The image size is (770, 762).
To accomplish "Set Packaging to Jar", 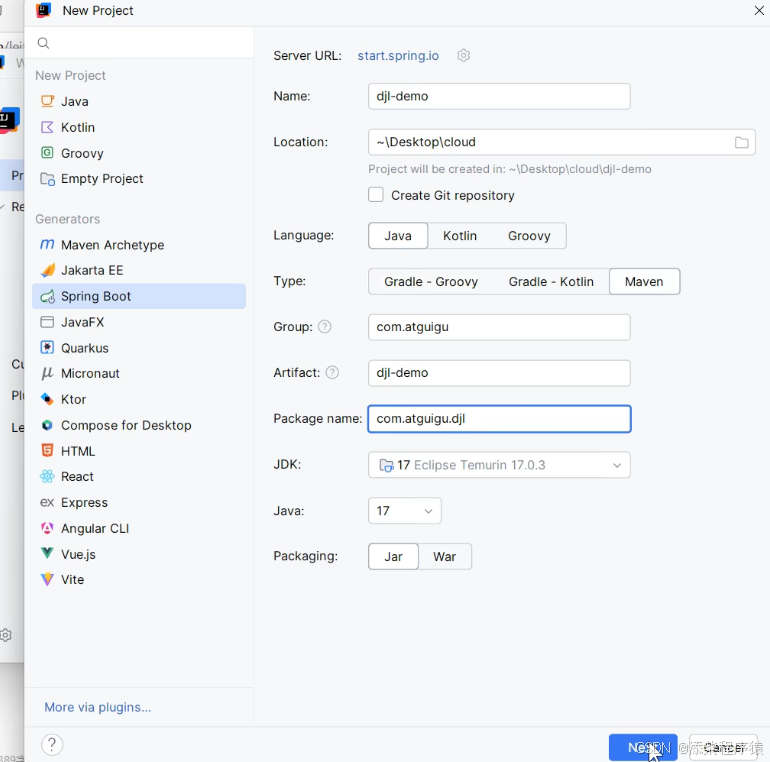I will tap(393, 556).
